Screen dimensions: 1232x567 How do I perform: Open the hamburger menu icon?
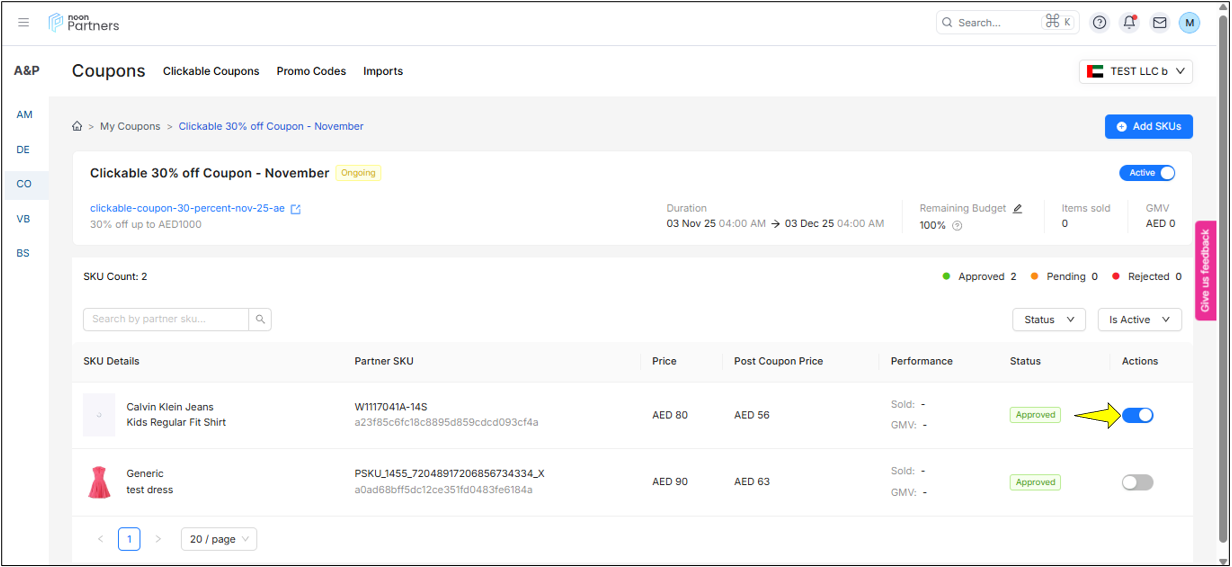(x=24, y=22)
